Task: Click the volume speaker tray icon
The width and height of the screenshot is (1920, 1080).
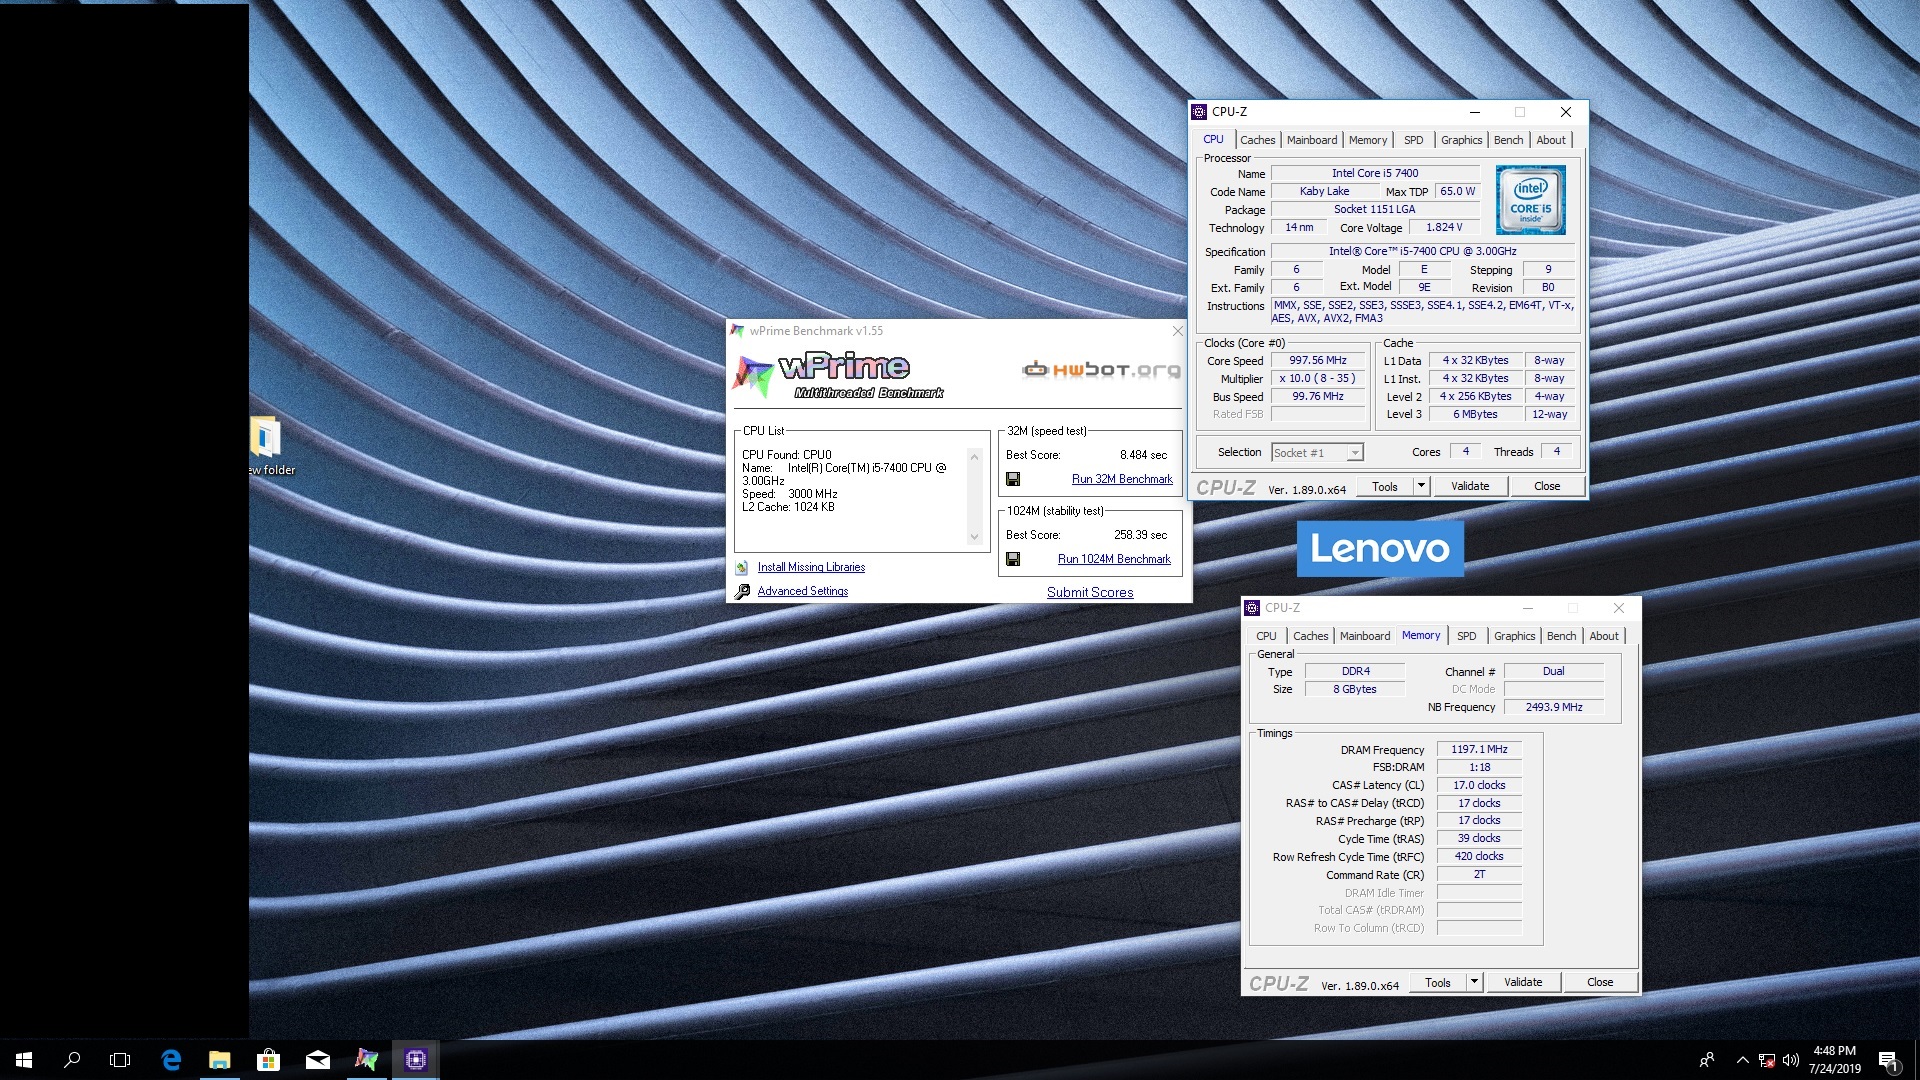Action: (x=1790, y=1060)
